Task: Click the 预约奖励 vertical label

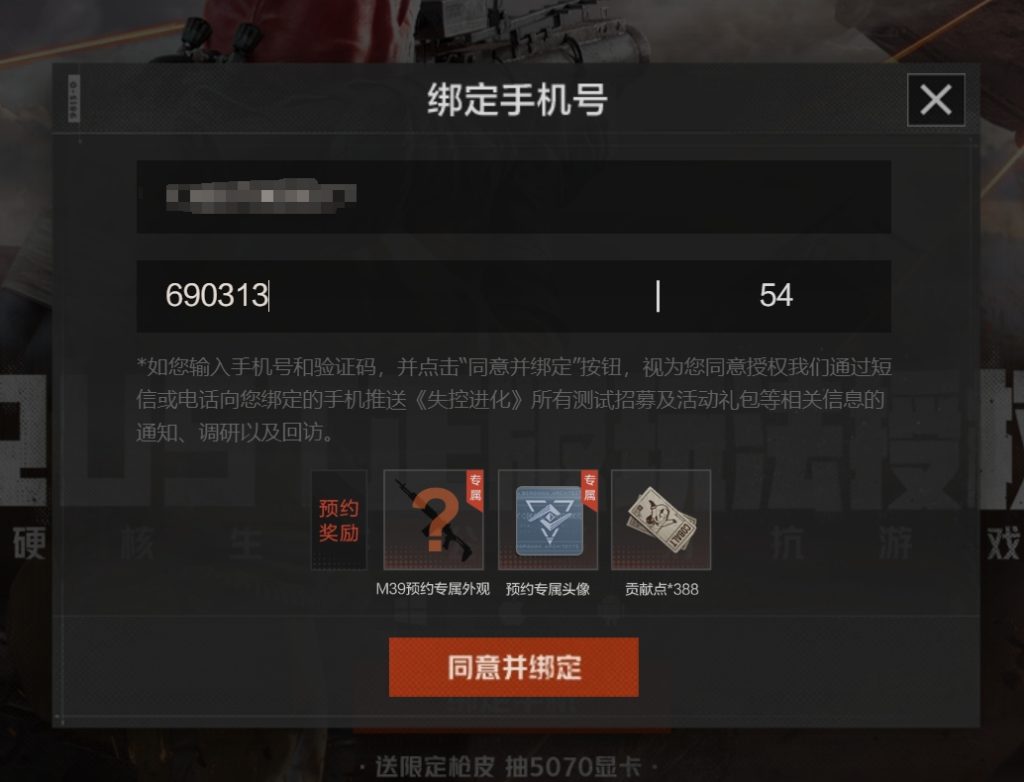Action: point(339,520)
